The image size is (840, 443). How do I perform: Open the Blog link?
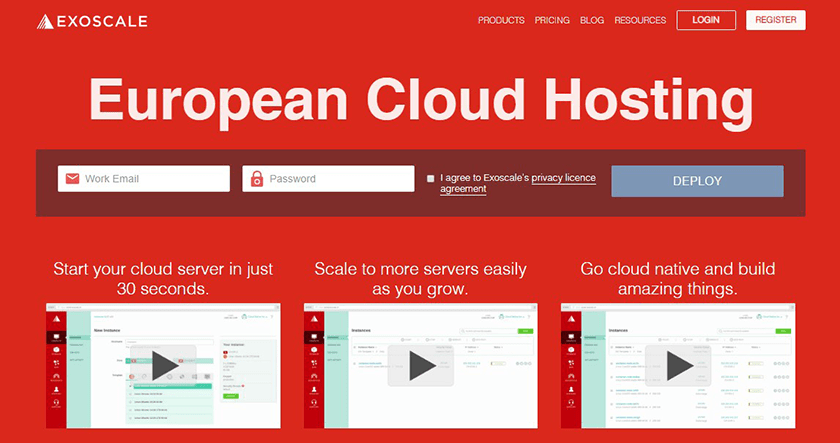pyautogui.click(x=592, y=20)
